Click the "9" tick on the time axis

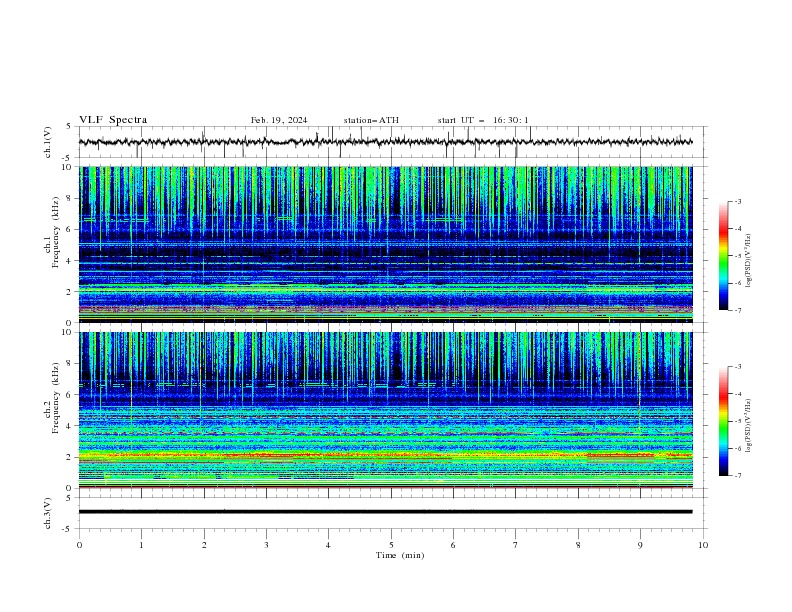click(x=640, y=545)
